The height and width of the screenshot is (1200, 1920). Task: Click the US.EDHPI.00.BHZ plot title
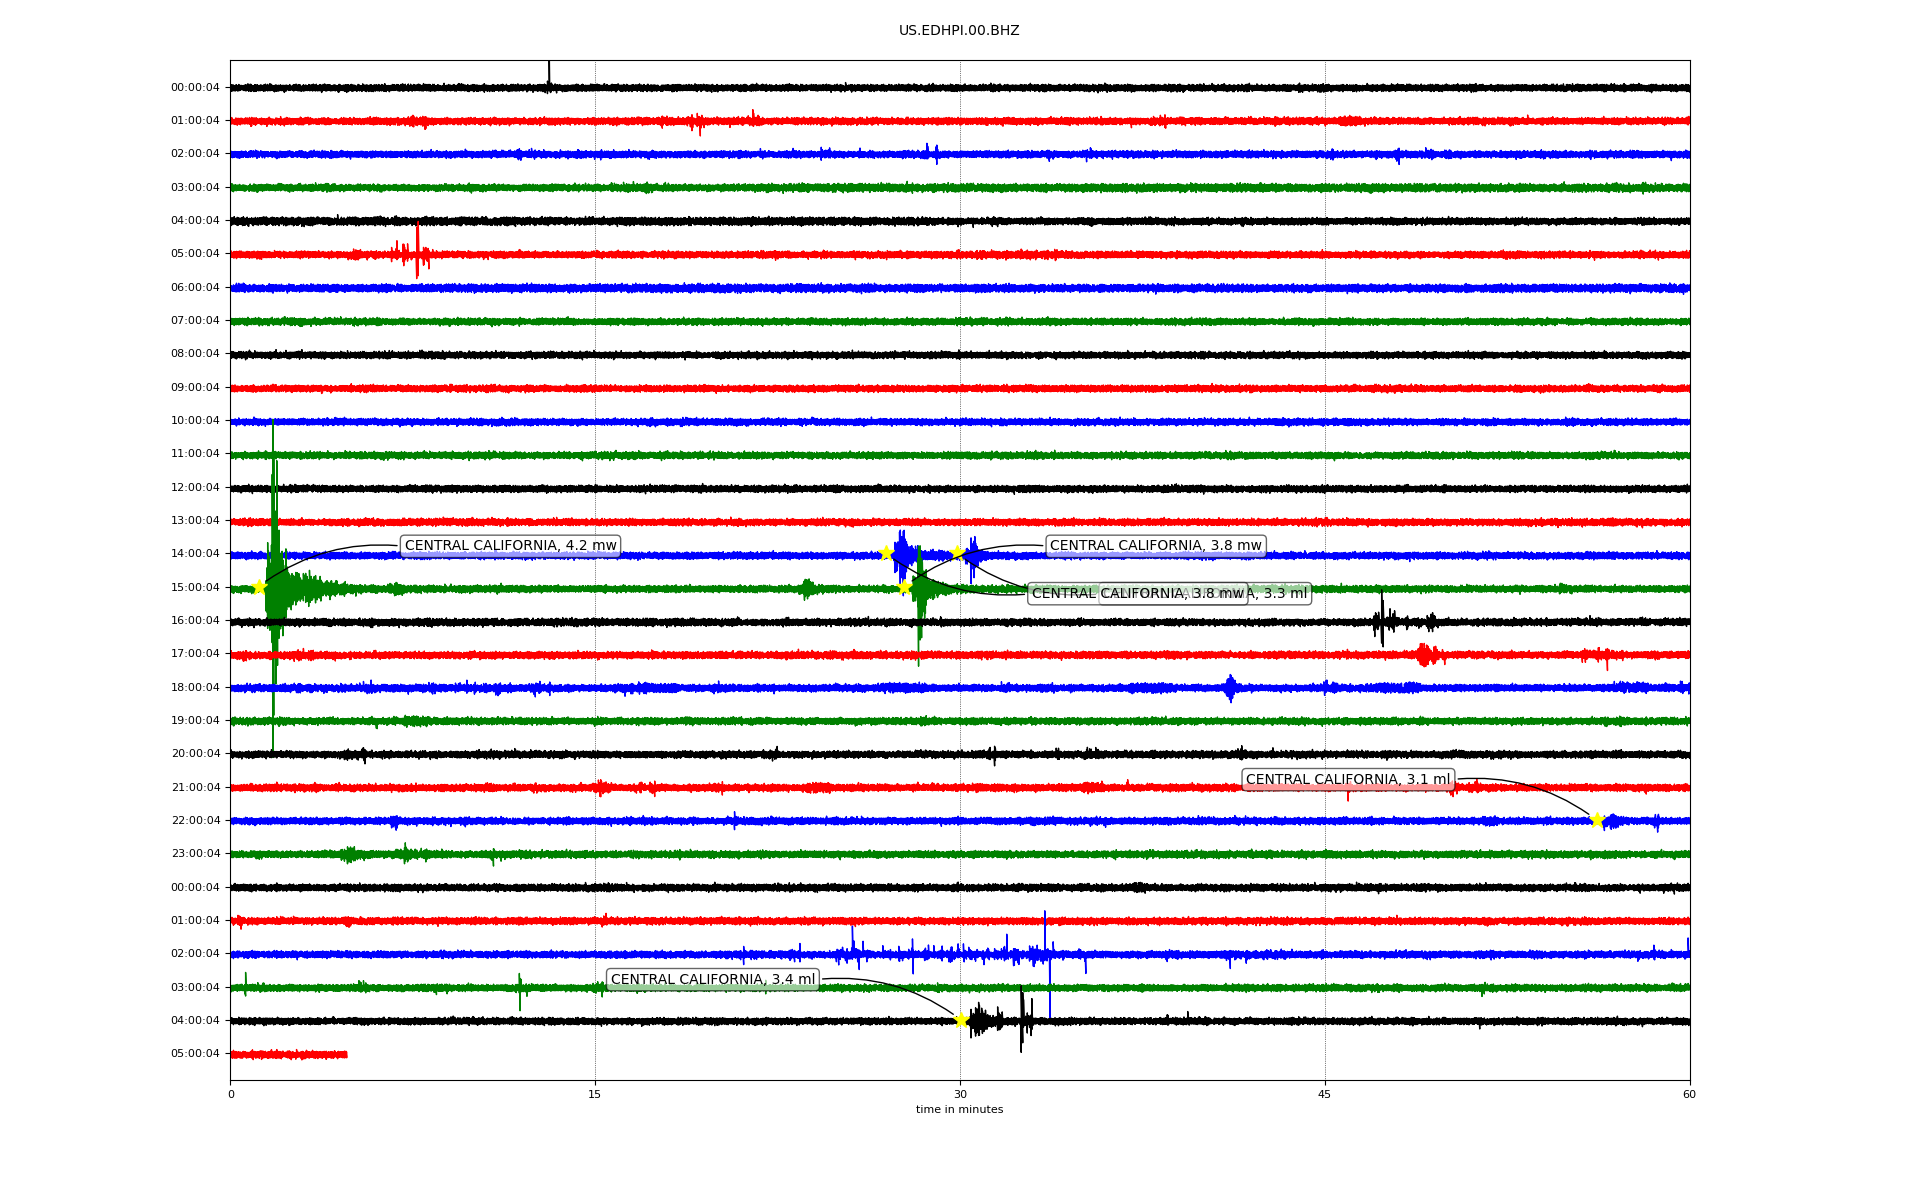coord(959,31)
